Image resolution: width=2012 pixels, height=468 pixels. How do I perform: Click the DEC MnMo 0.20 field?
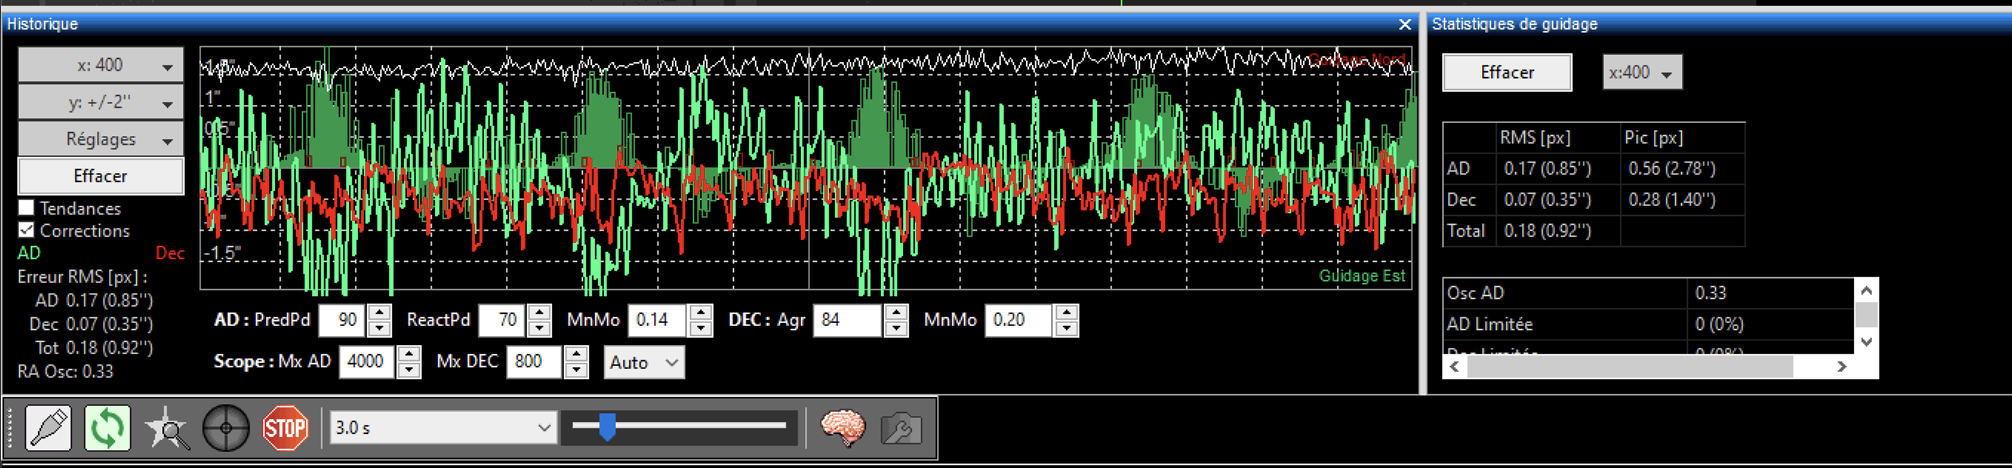(x=1020, y=320)
